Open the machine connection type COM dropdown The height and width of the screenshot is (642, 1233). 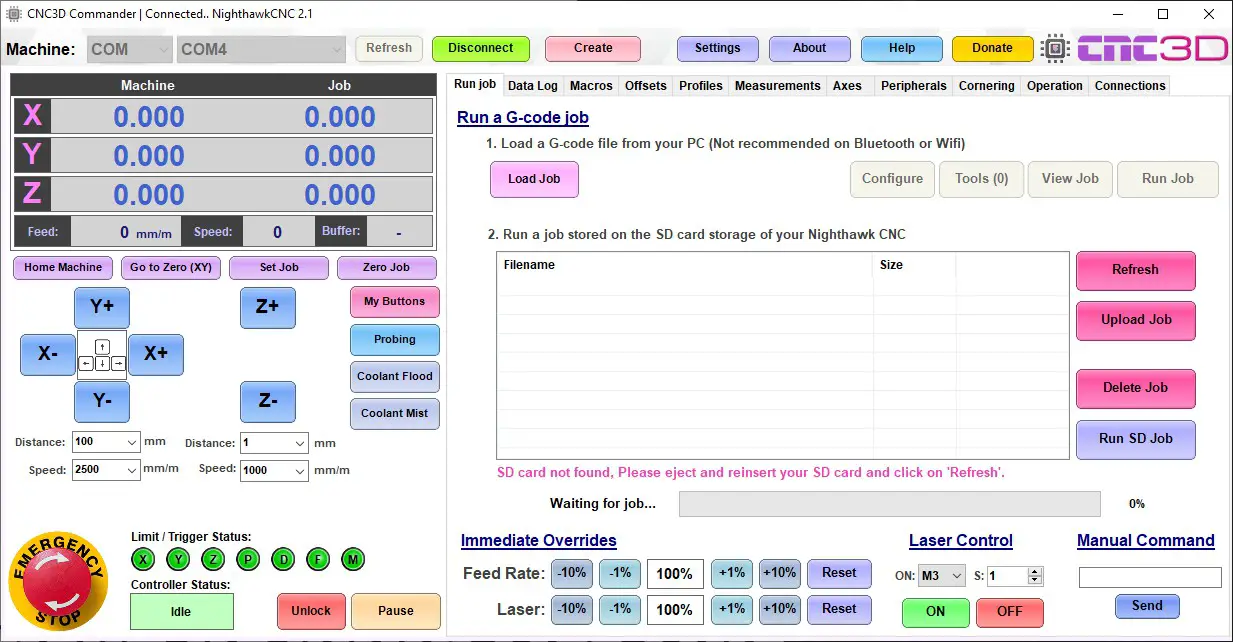pos(130,49)
